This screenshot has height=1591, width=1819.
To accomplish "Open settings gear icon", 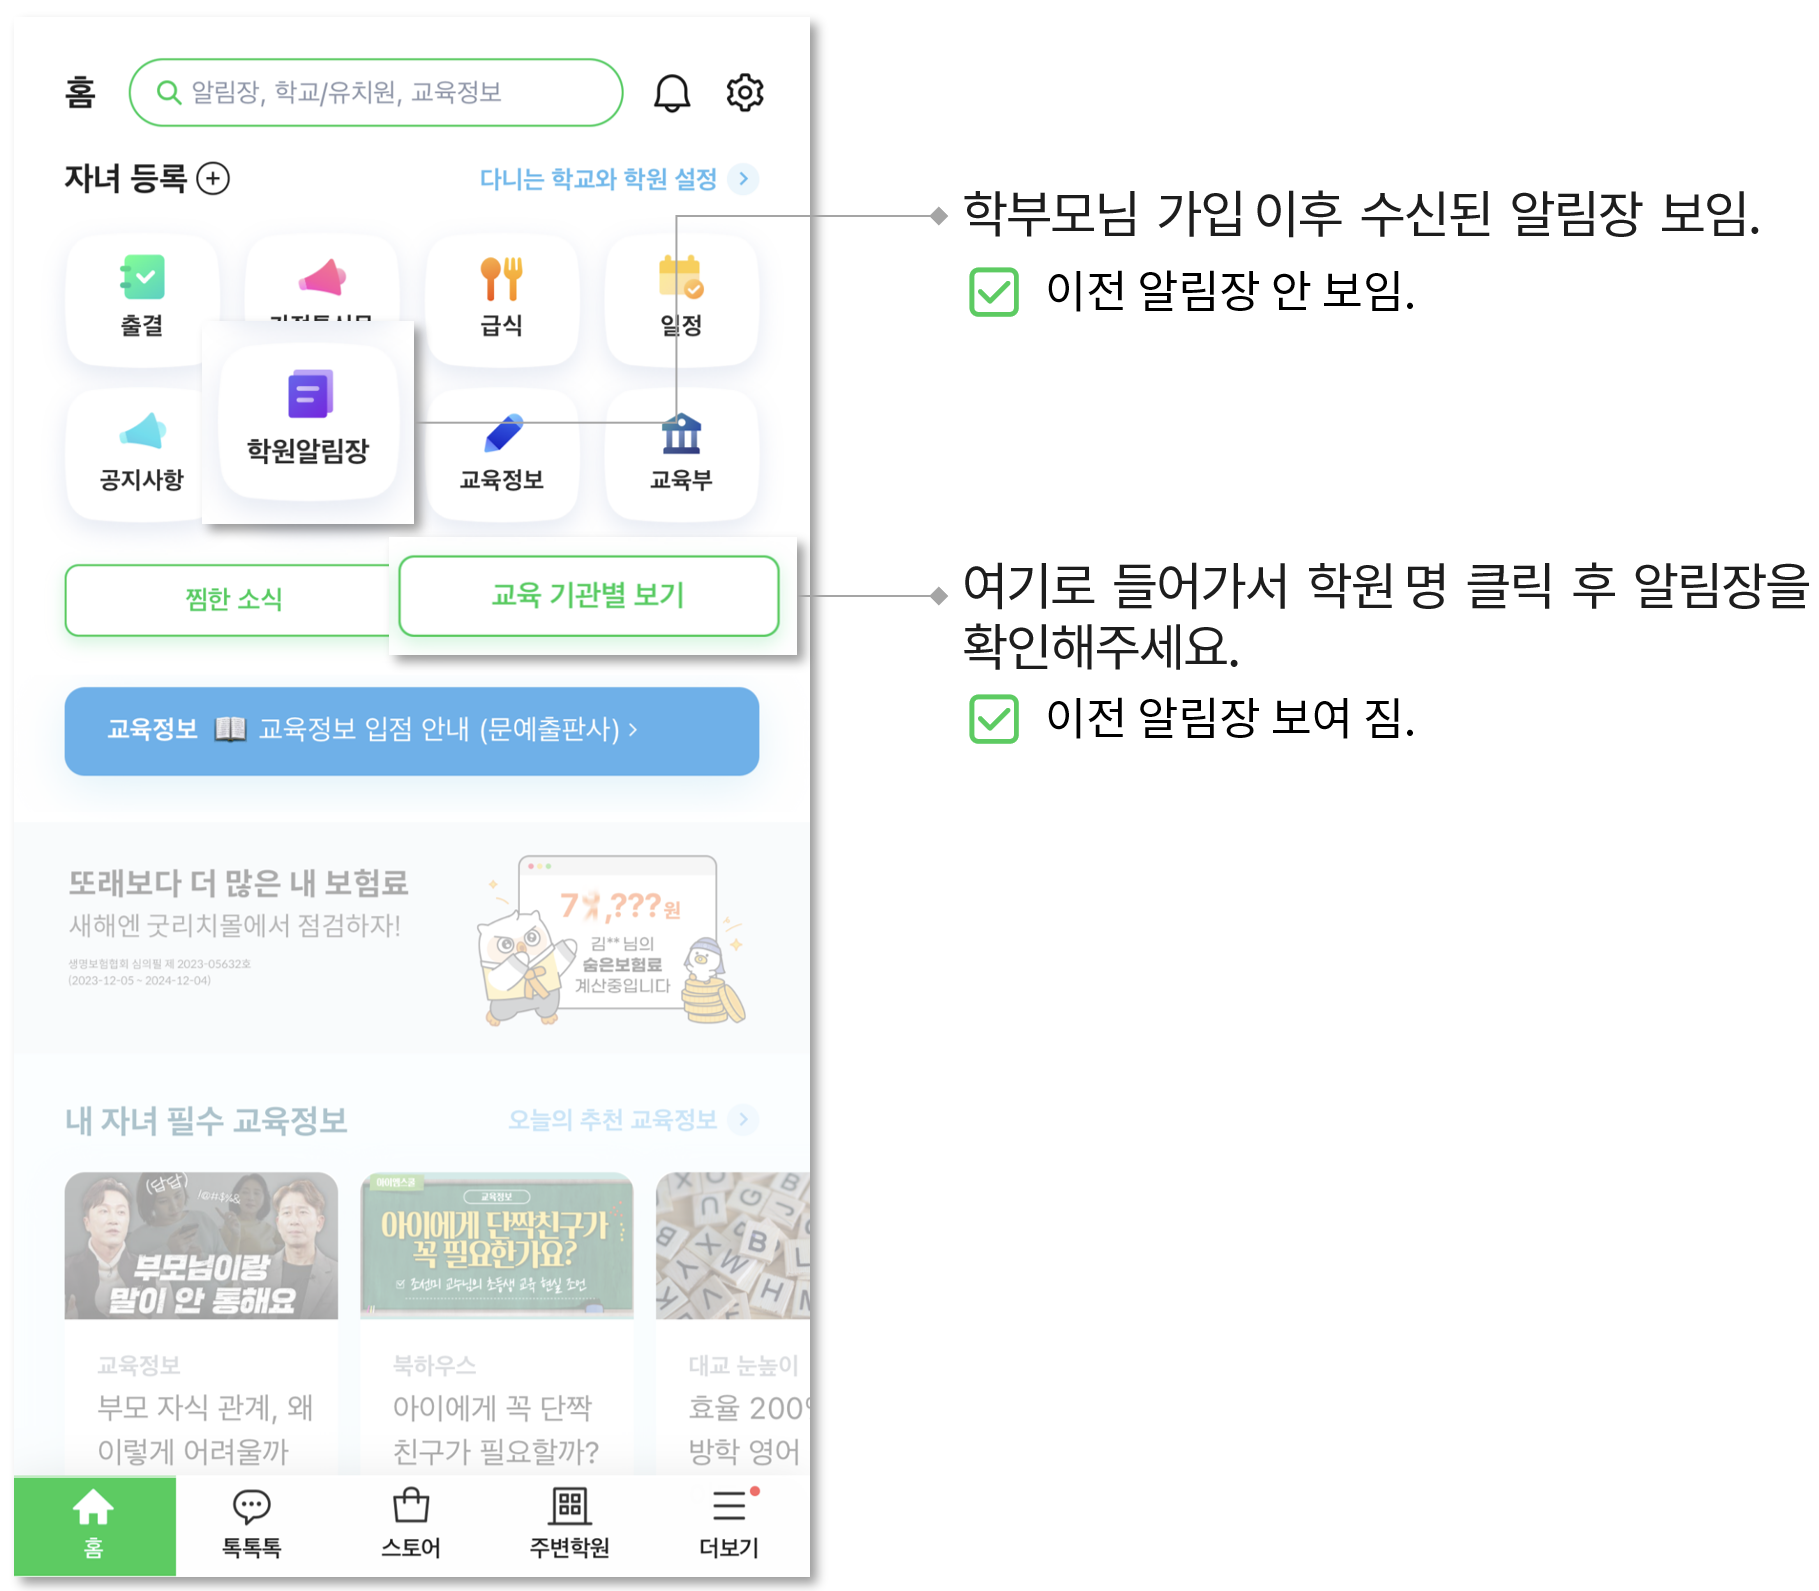I will coord(745,93).
